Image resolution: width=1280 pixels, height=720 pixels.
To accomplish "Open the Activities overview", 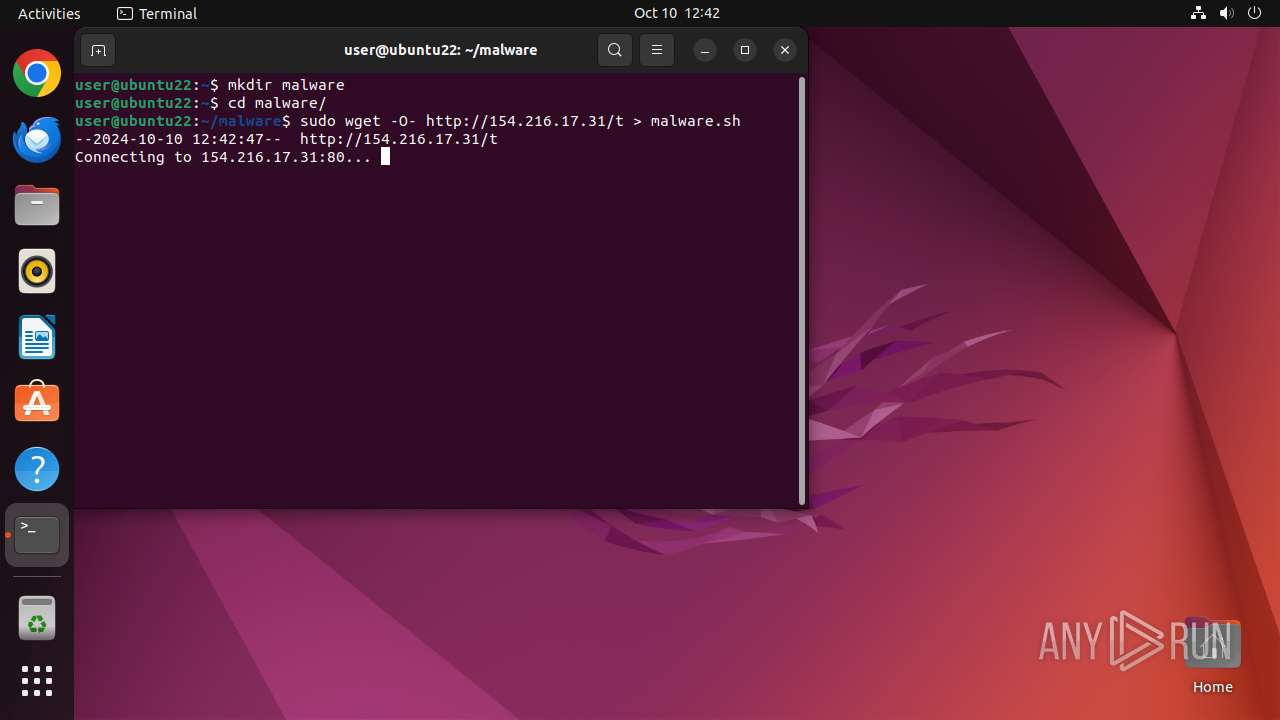I will click(49, 13).
